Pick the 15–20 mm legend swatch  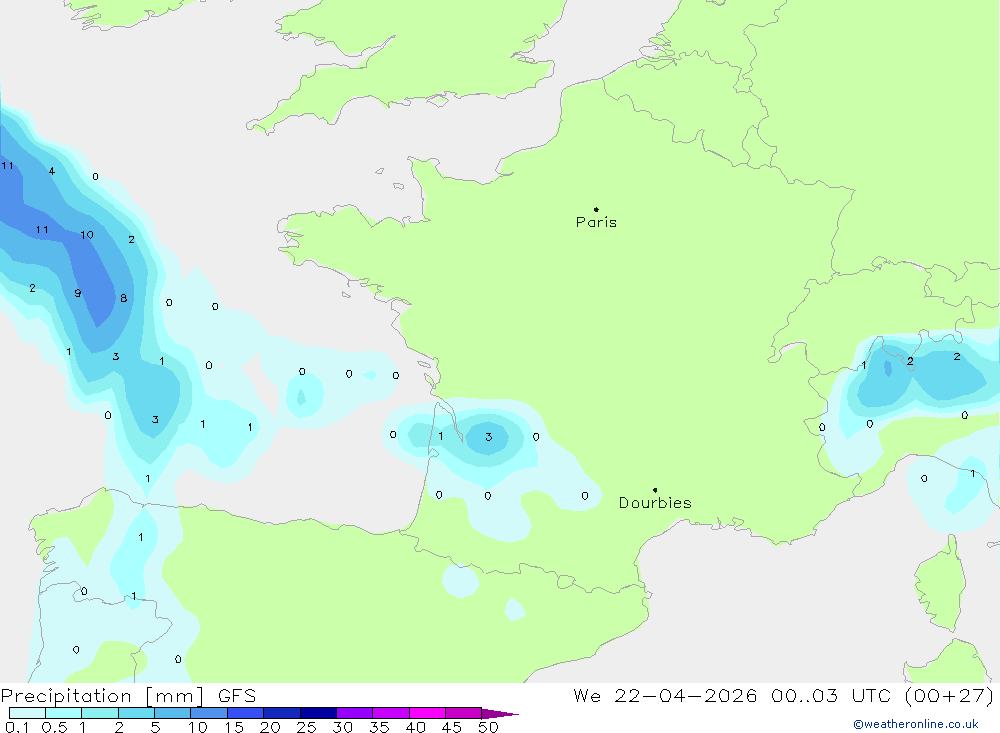point(246,713)
